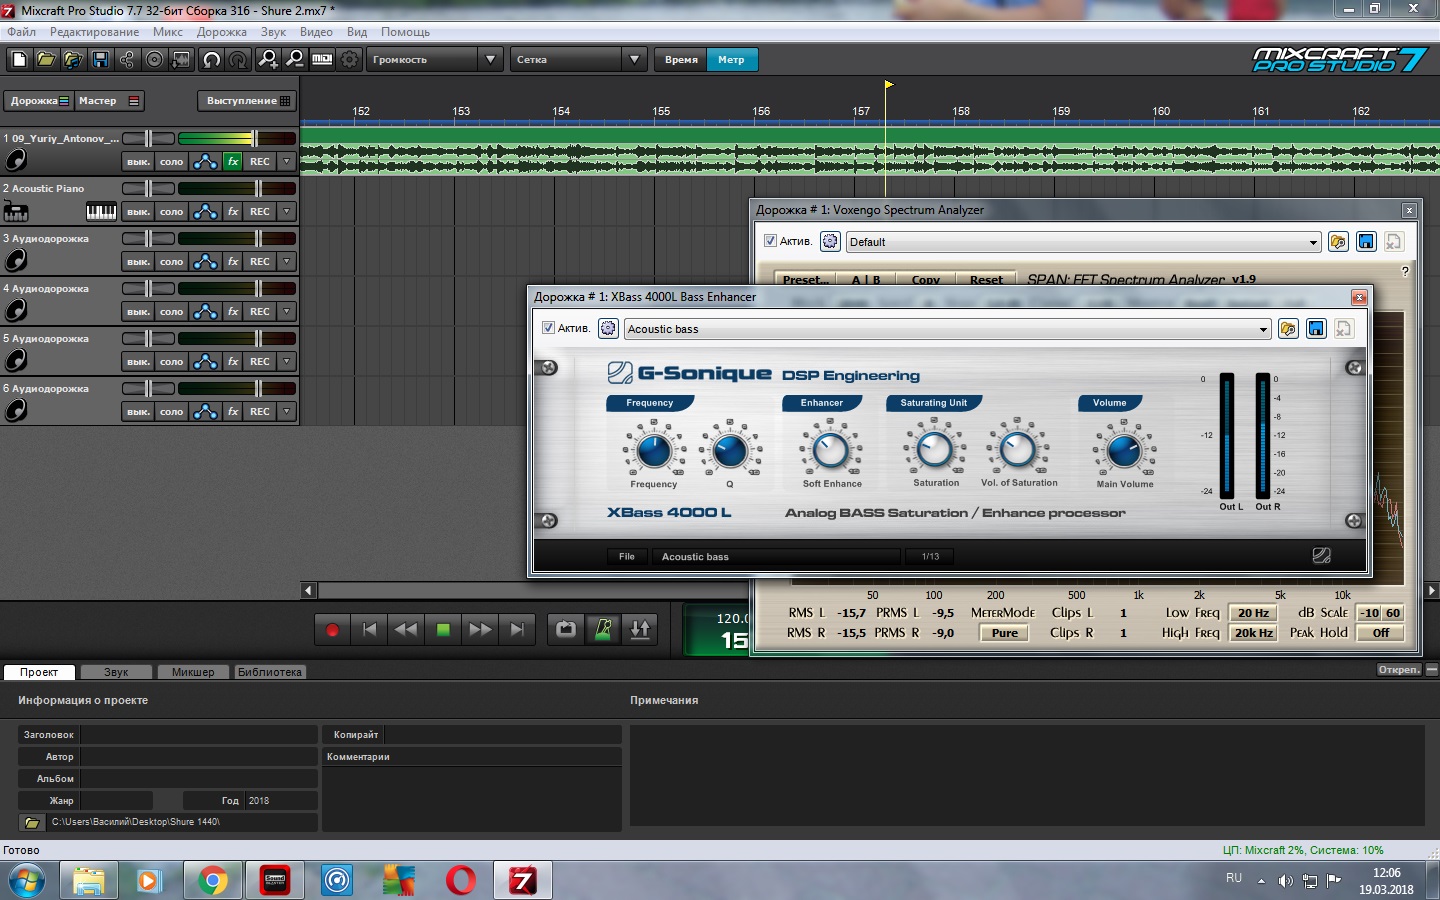The width and height of the screenshot is (1440, 900).
Task: Click the share/publish toolbar icon
Action: tap(127, 60)
